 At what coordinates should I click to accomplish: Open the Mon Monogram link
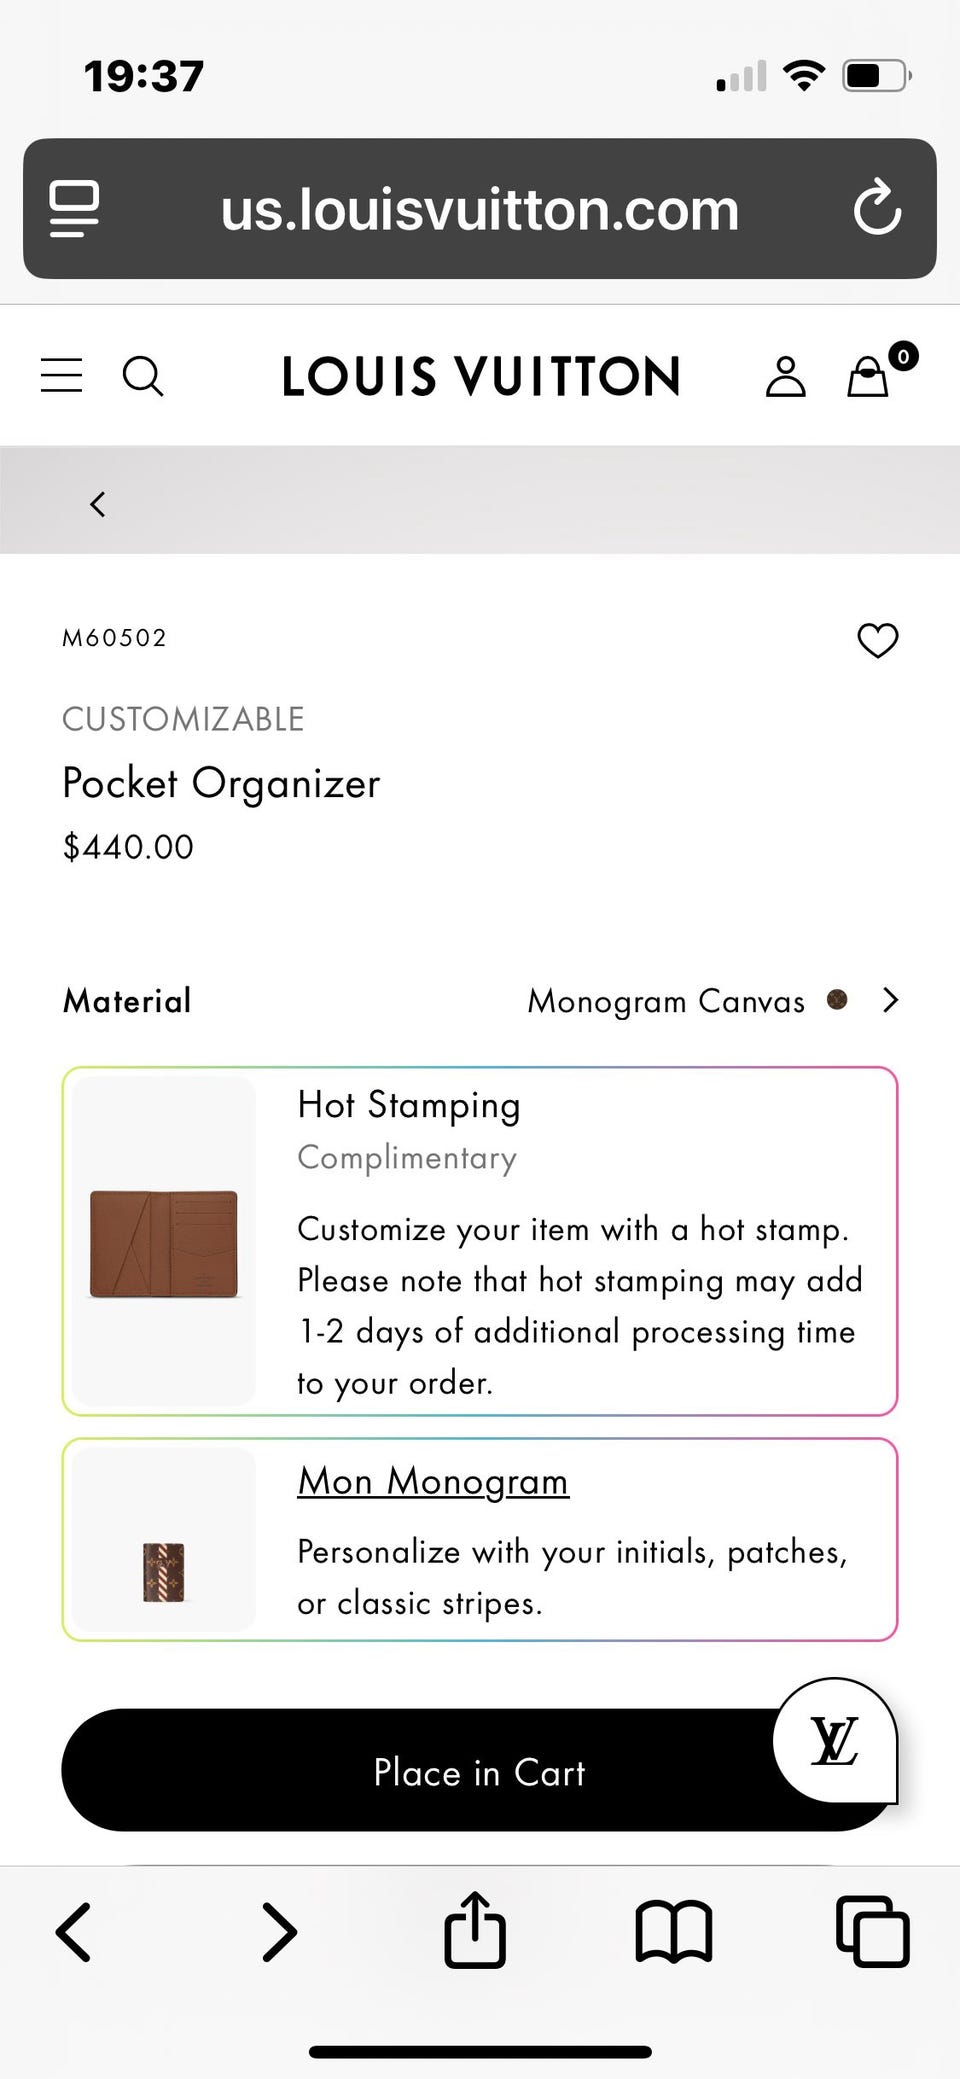433,1481
